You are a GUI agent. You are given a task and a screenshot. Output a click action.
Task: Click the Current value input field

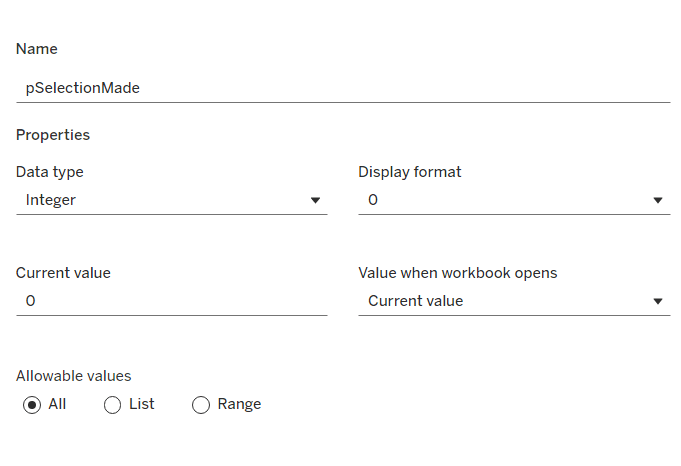tap(171, 301)
